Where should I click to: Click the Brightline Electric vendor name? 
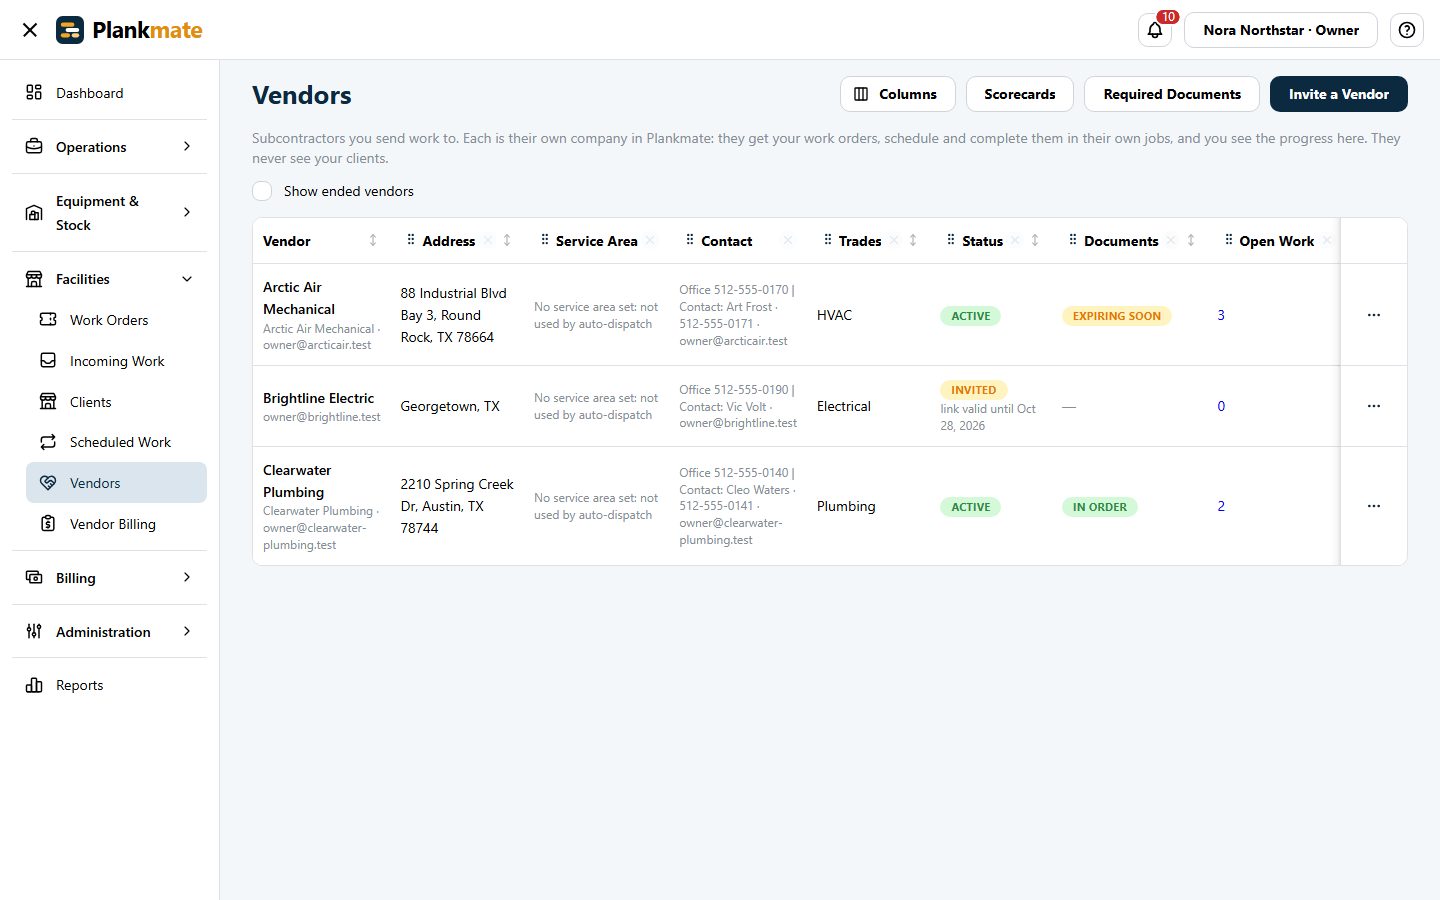[318, 398]
